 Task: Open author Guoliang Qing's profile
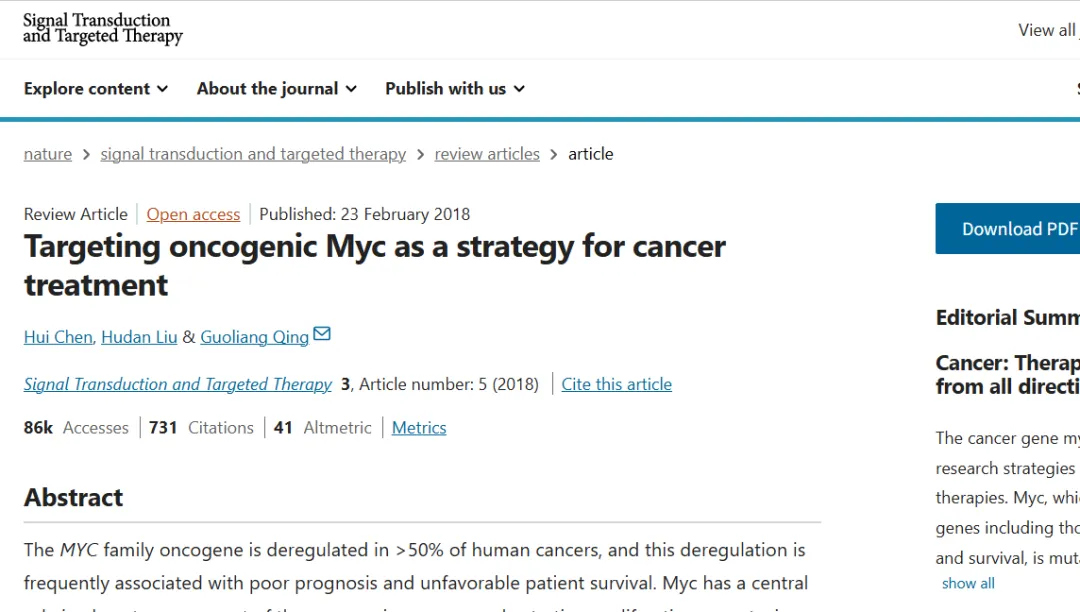[254, 337]
